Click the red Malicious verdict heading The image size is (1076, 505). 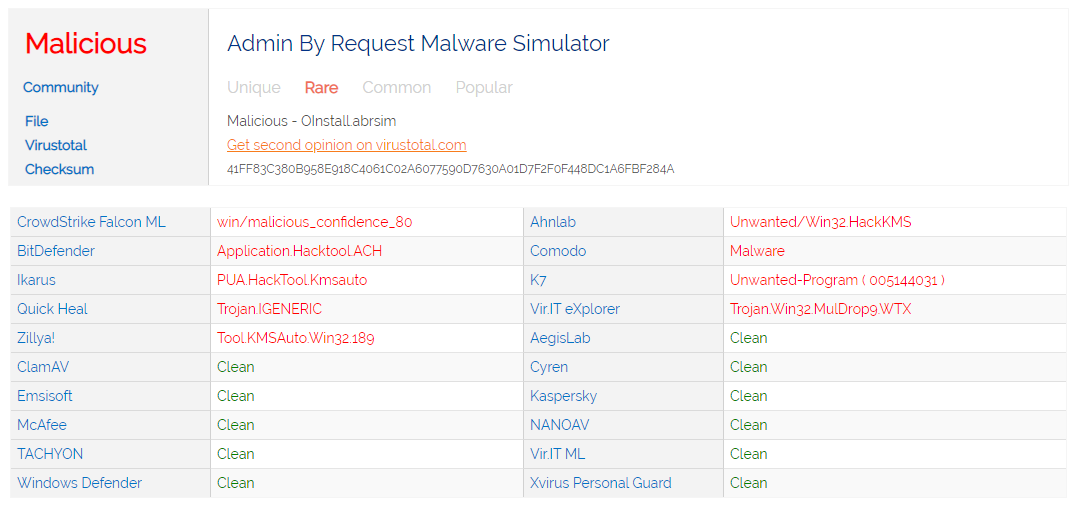[x=86, y=44]
